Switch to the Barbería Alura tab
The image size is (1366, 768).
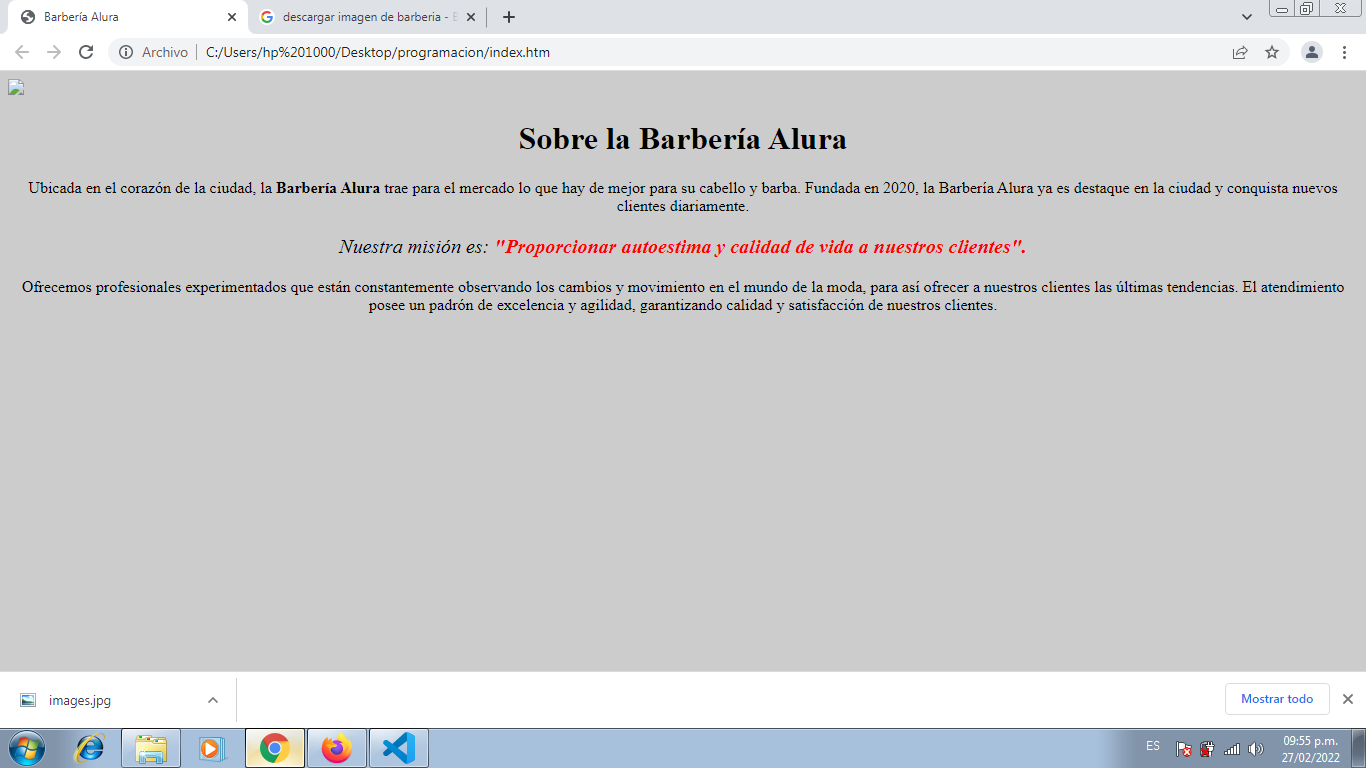coord(128,17)
